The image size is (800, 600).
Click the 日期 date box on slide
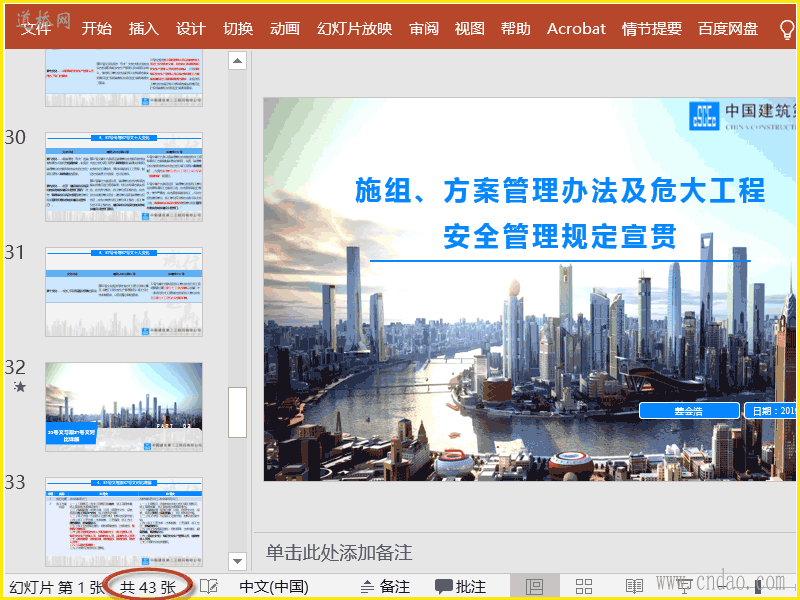pos(770,411)
